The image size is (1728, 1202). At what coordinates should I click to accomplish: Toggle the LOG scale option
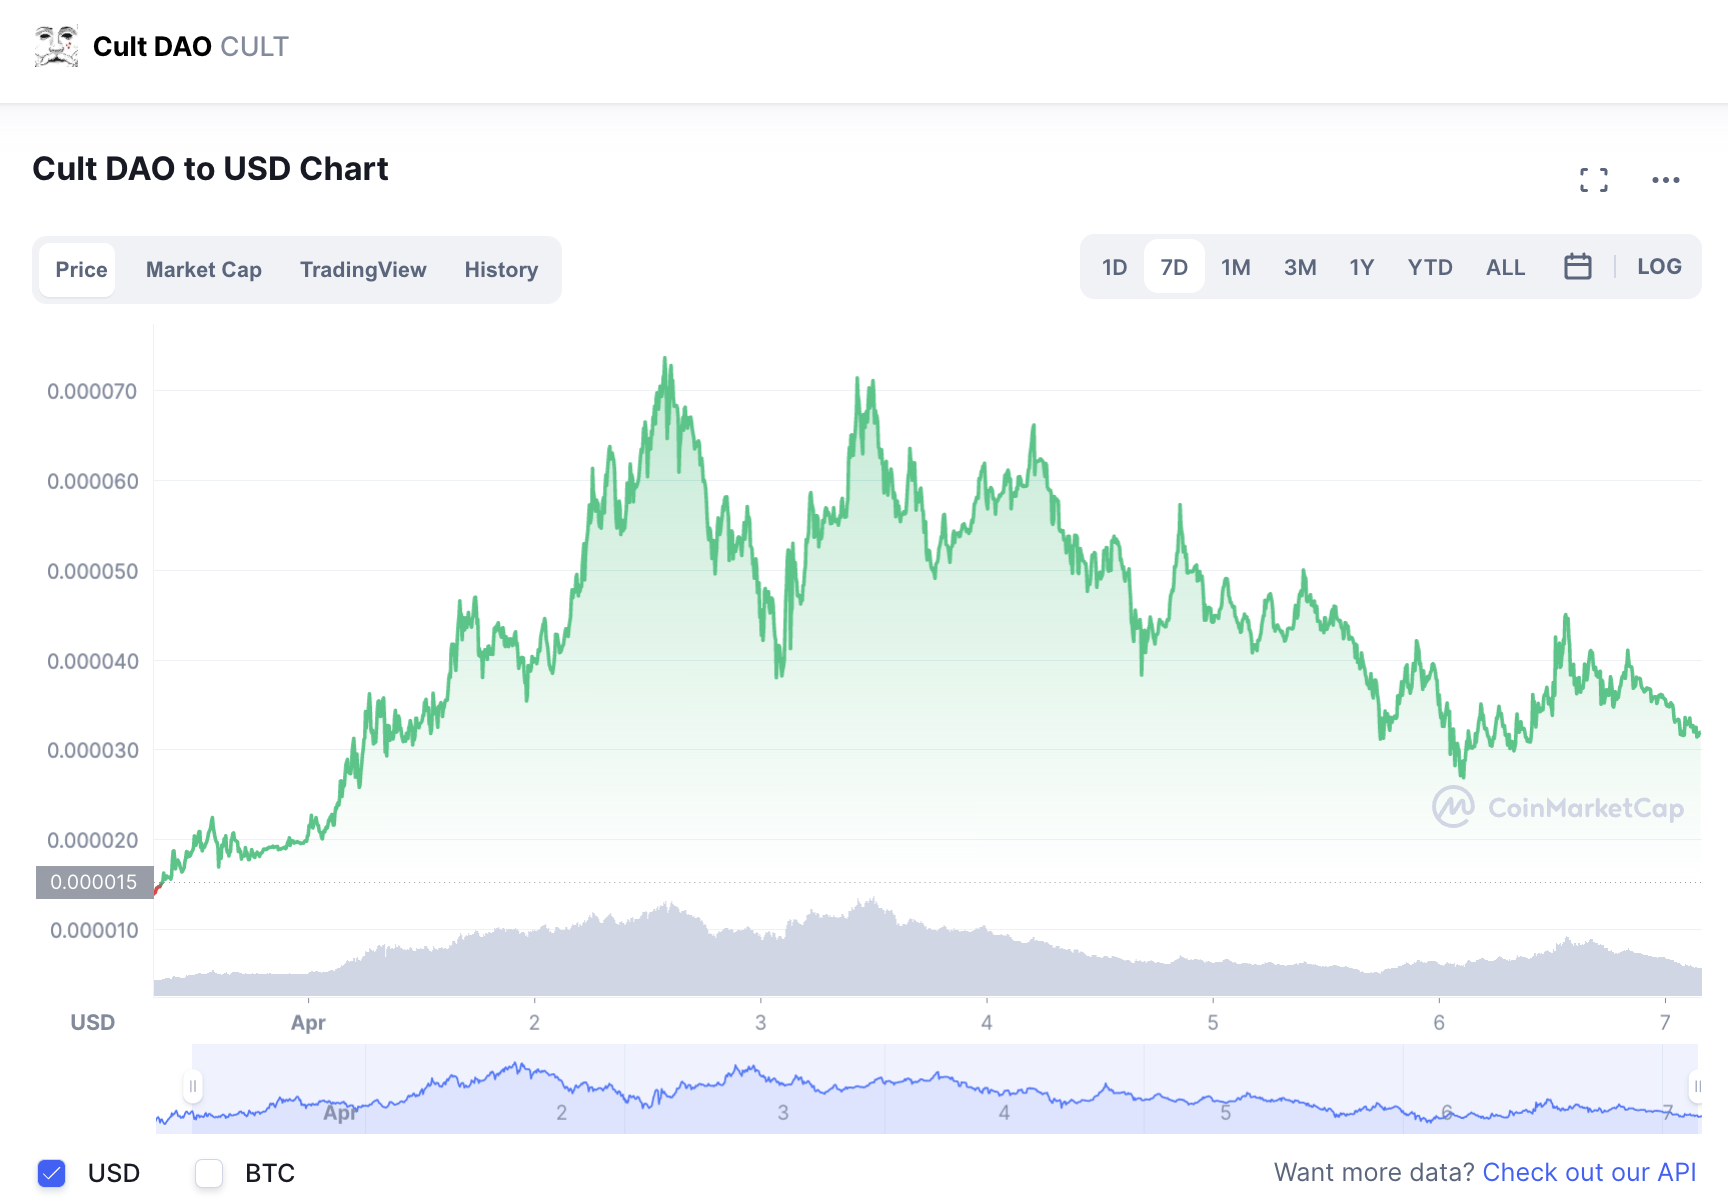(x=1658, y=267)
